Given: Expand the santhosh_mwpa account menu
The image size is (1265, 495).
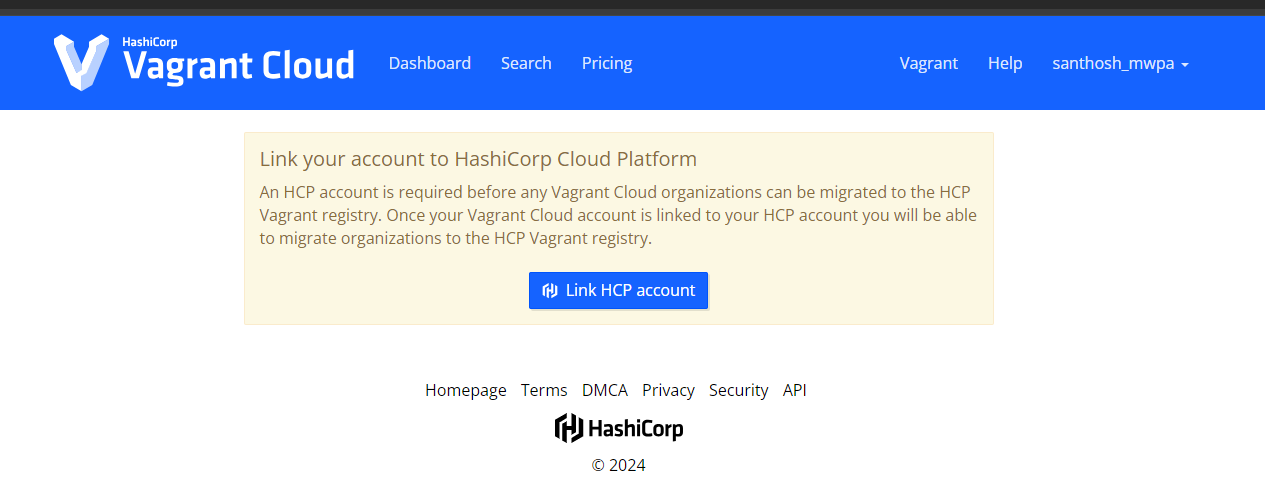Looking at the screenshot, I should tap(1113, 63).
